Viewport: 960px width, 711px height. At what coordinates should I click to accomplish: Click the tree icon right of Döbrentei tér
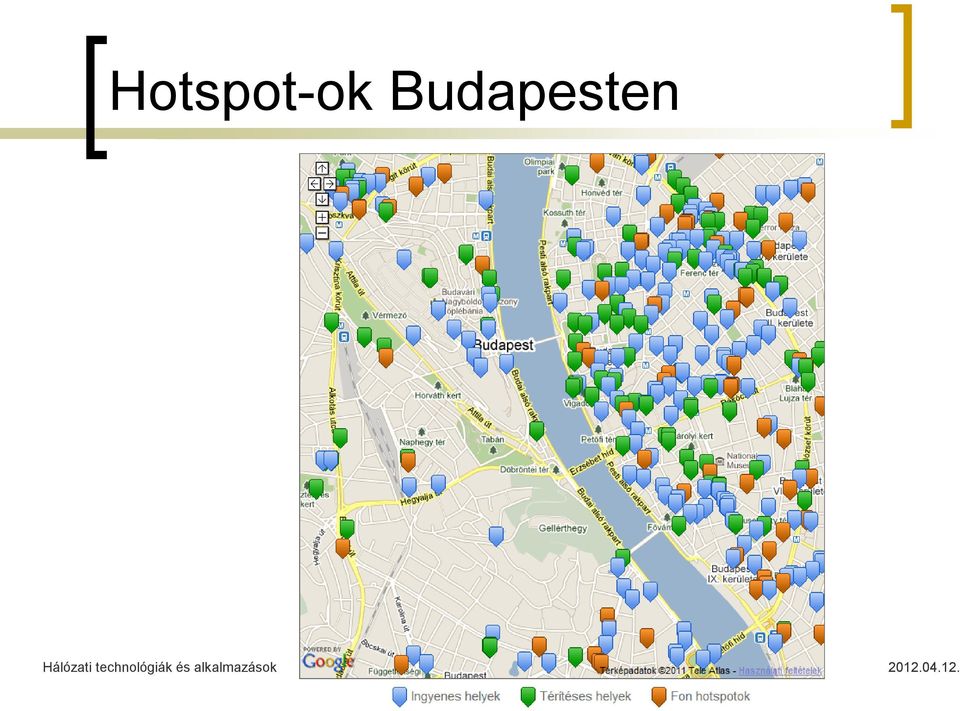pyautogui.click(x=556, y=470)
